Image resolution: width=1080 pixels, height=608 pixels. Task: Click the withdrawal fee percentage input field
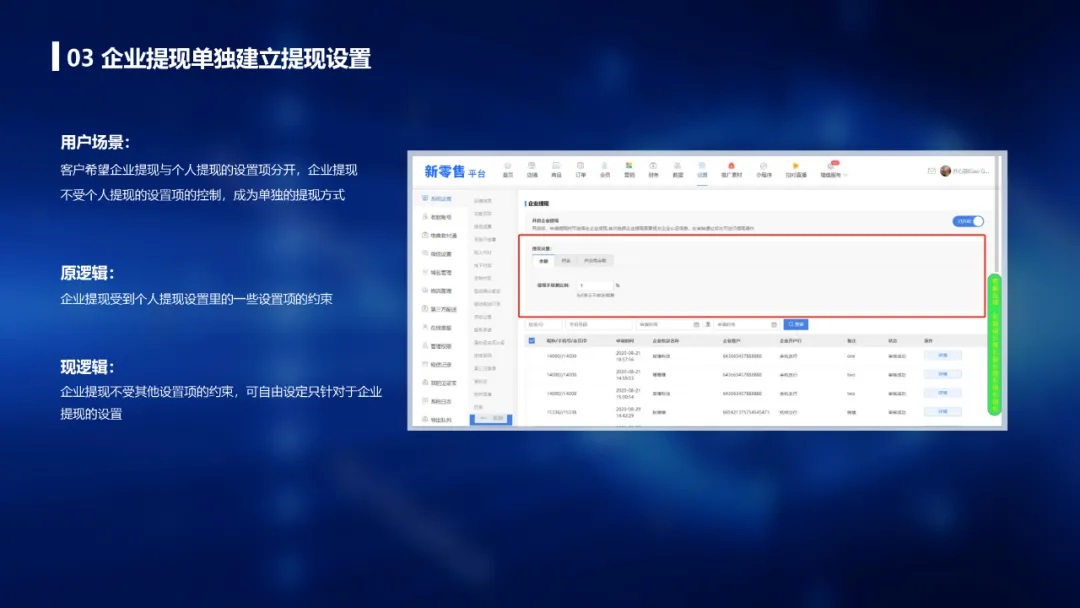click(594, 286)
